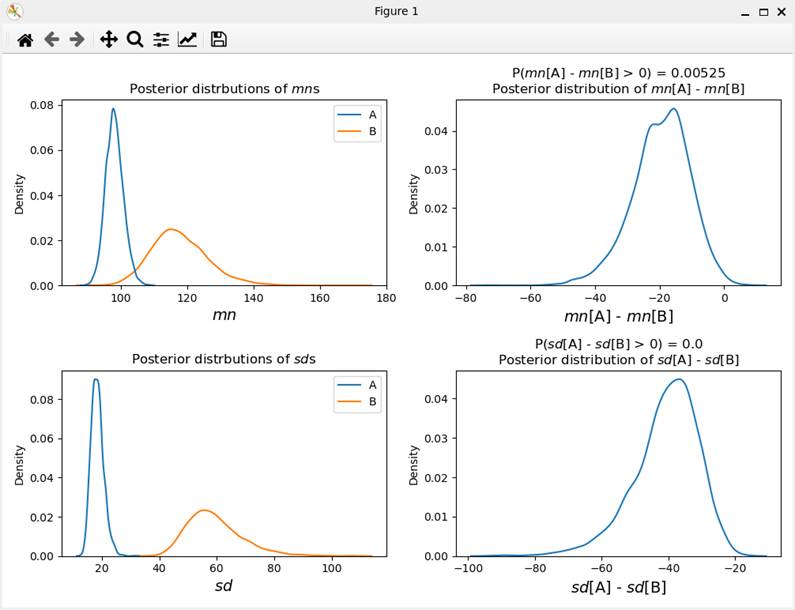The image size is (795, 610).
Task: Reset the plot to original view (Home)
Action: point(25,40)
